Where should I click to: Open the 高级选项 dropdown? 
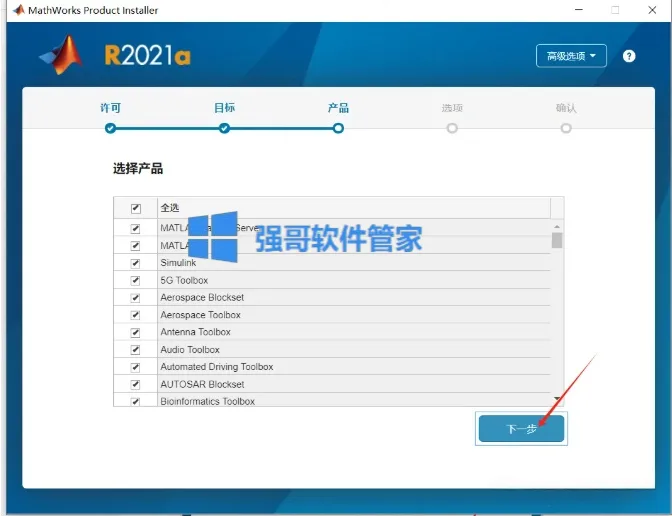tap(571, 56)
